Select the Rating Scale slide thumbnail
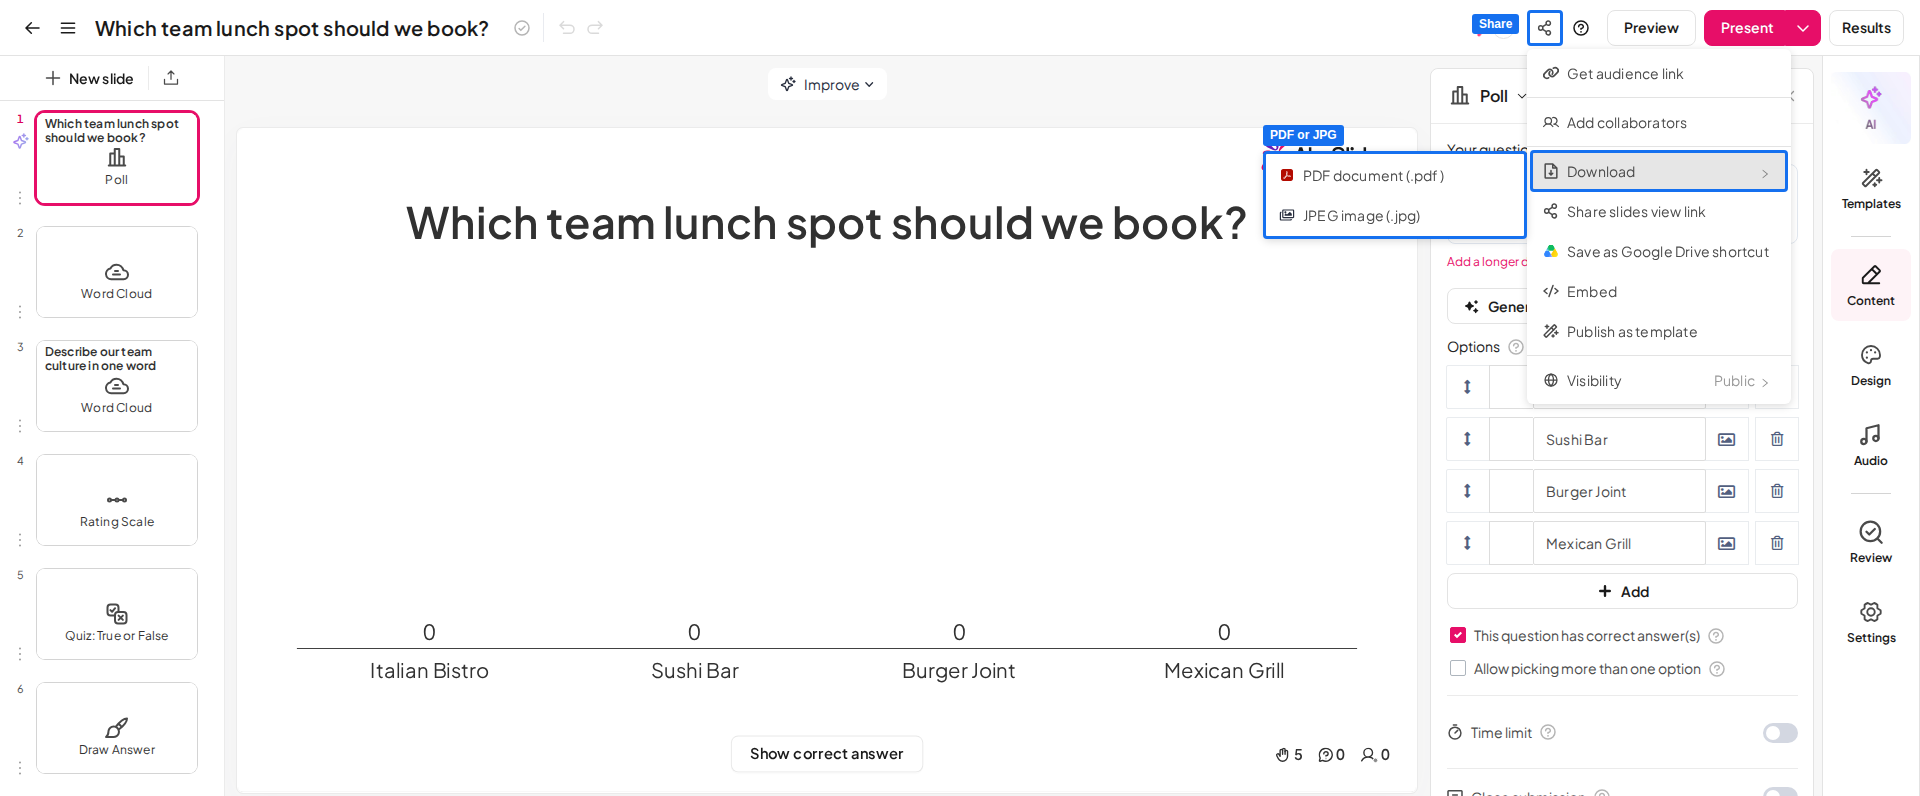1920x796 pixels. point(117,500)
